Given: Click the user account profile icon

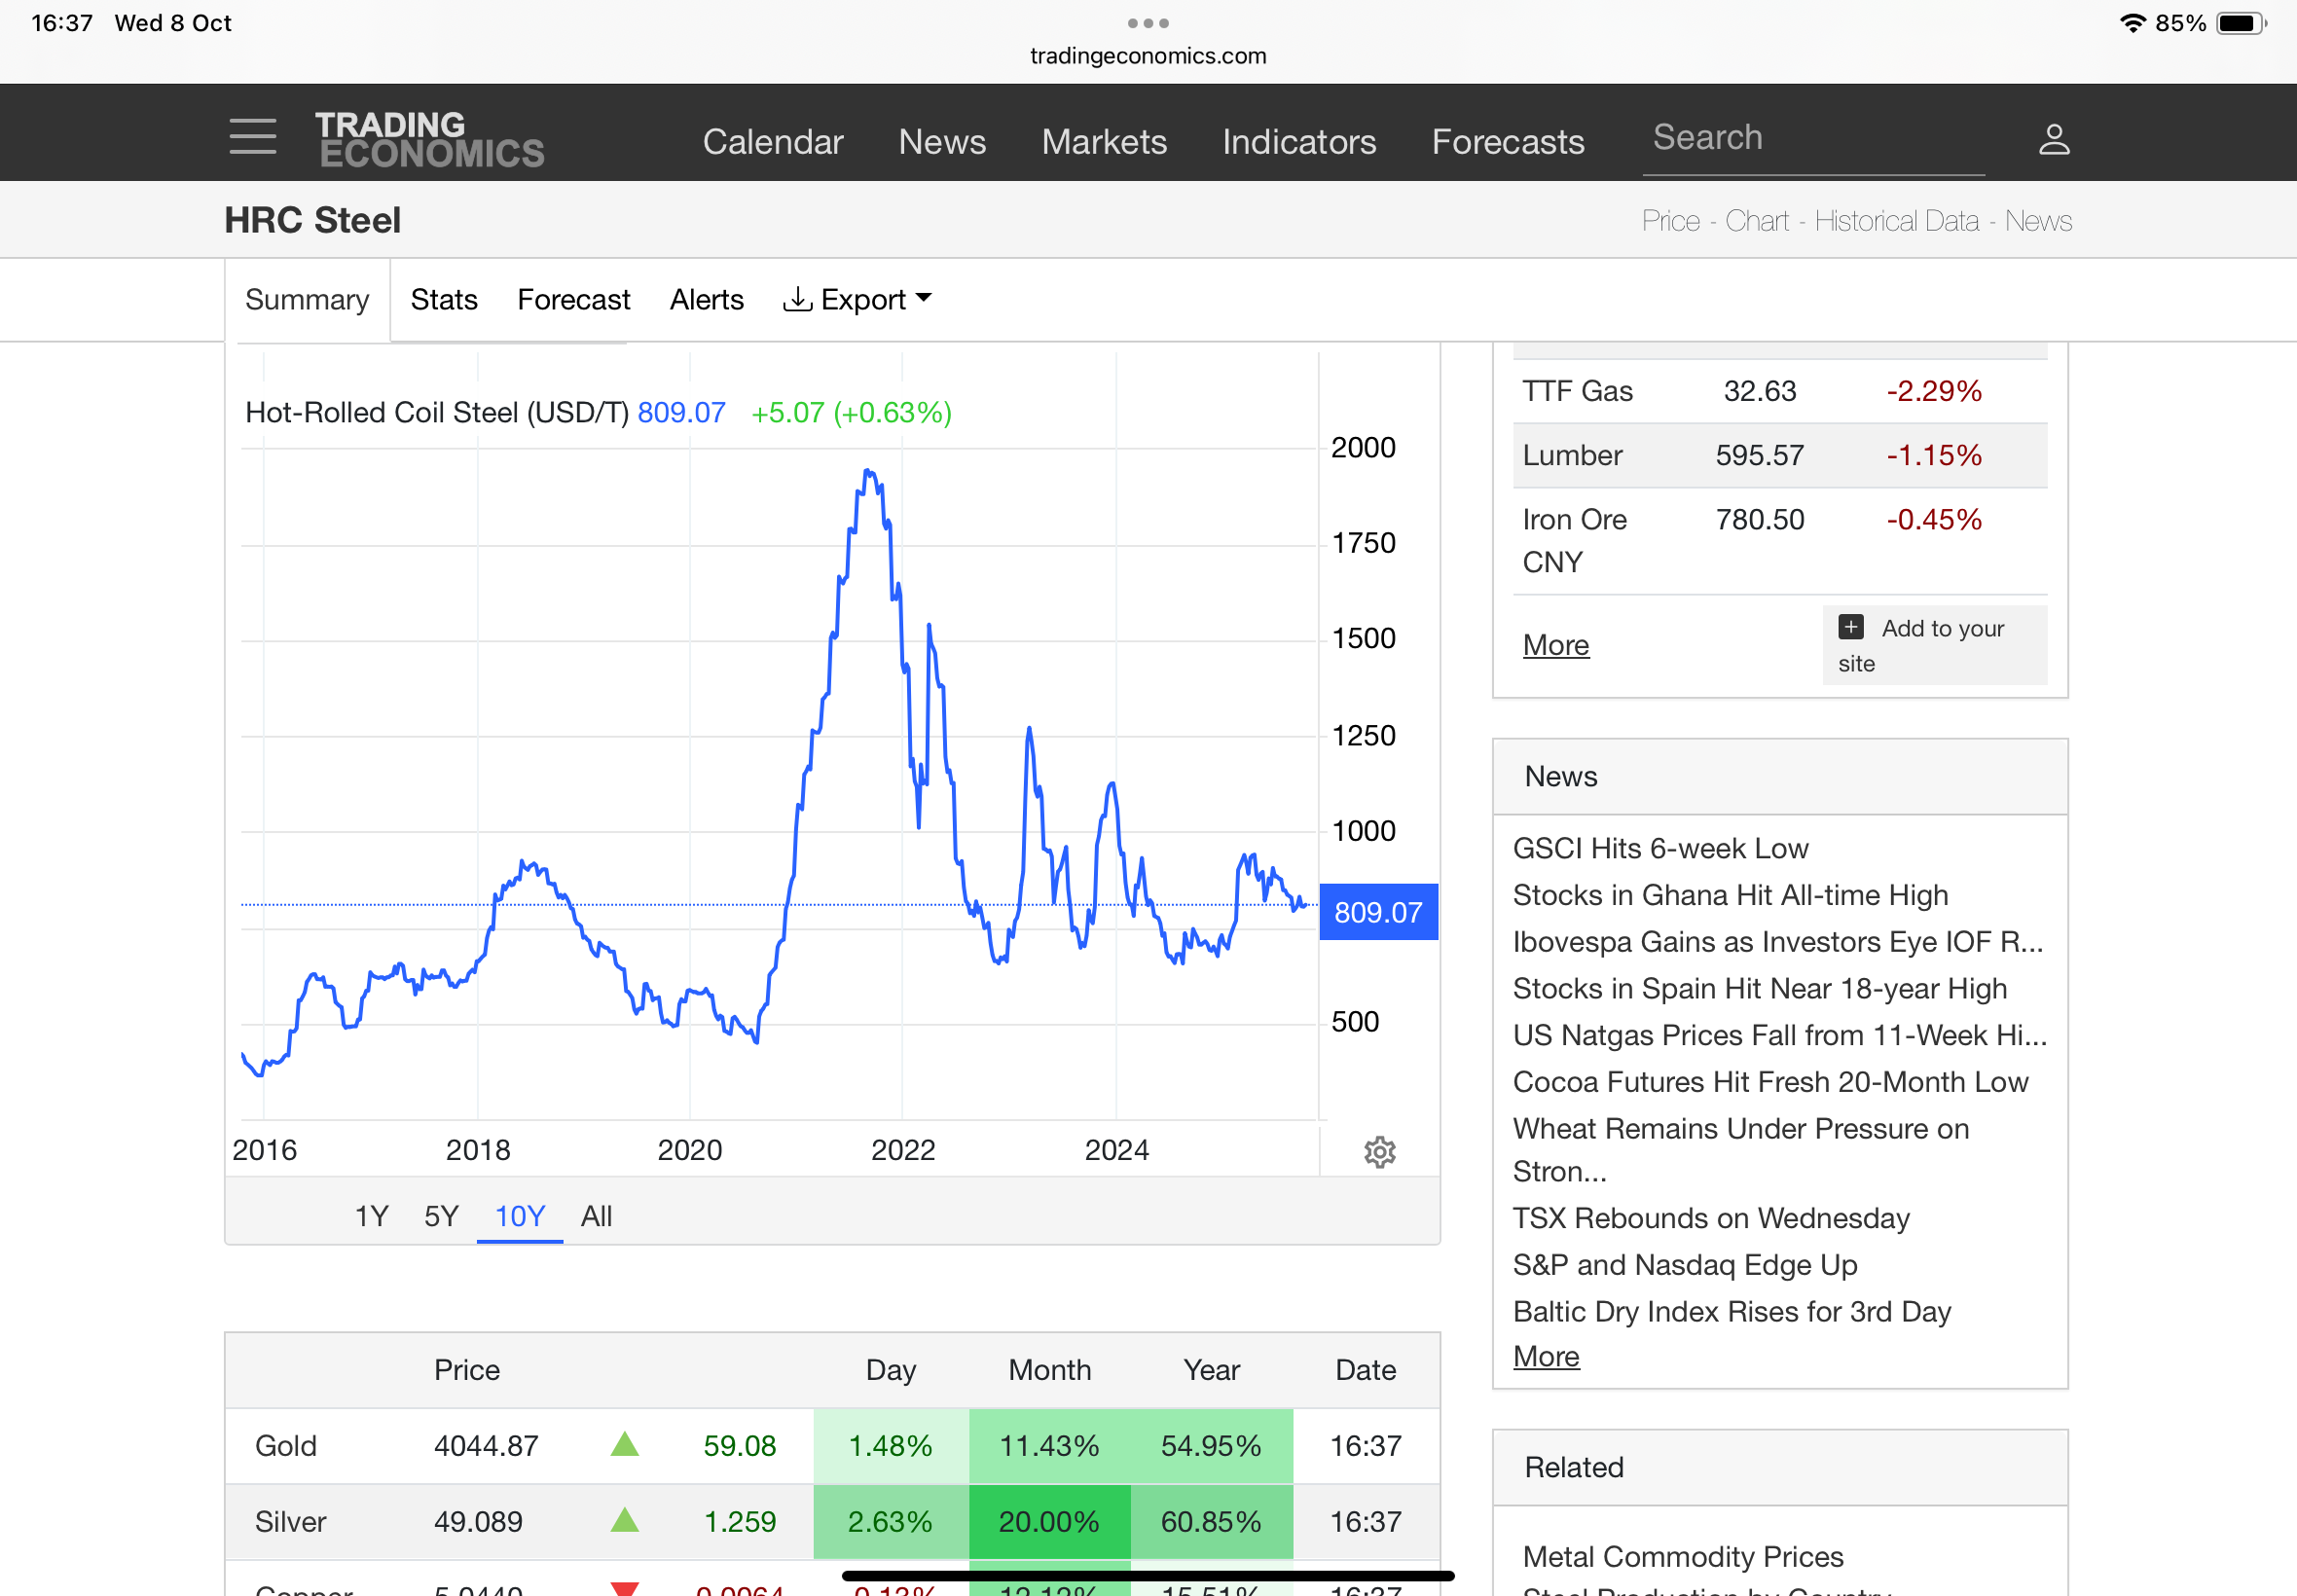Looking at the screenshot, I should 2053,139.
